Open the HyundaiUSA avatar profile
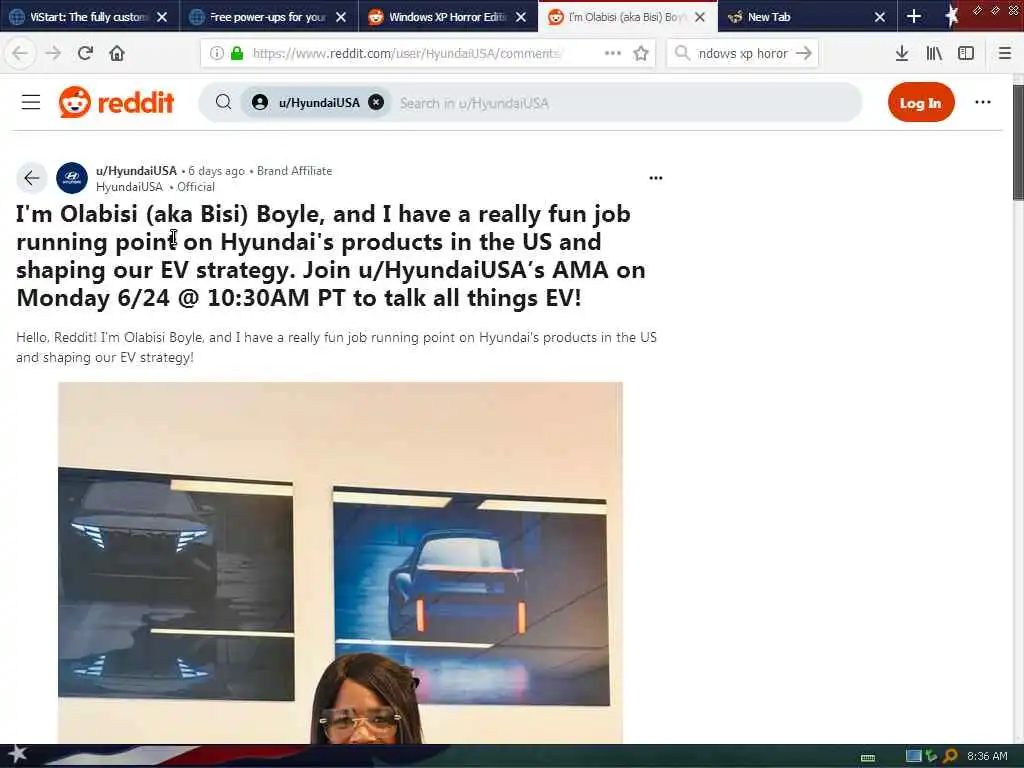 72,178
